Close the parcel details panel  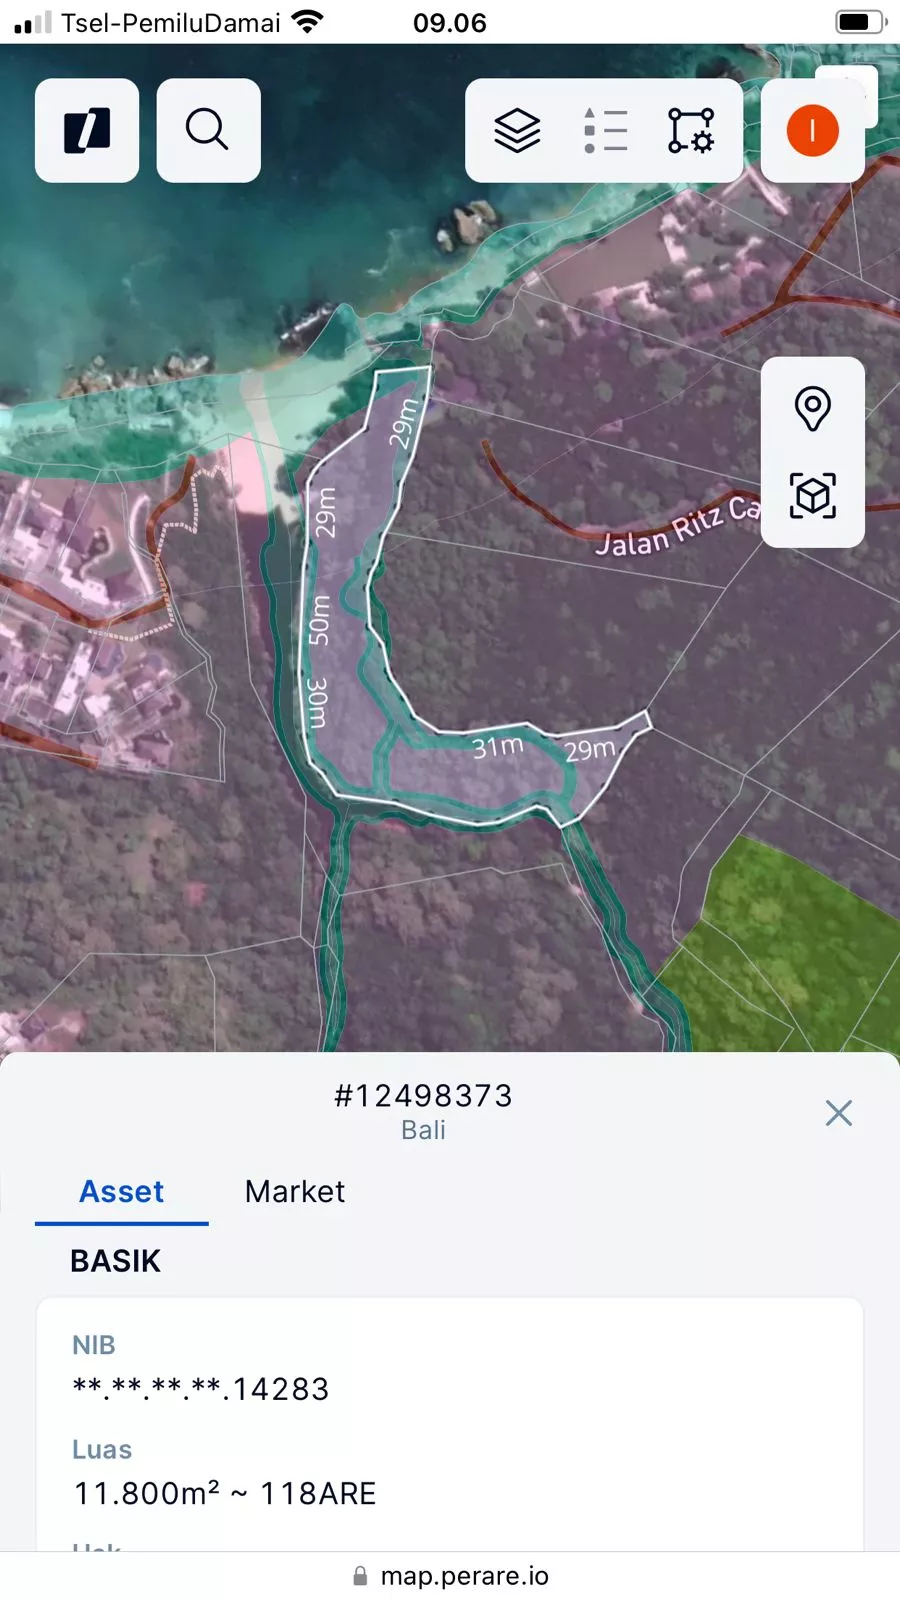(x=838, y=1113)
